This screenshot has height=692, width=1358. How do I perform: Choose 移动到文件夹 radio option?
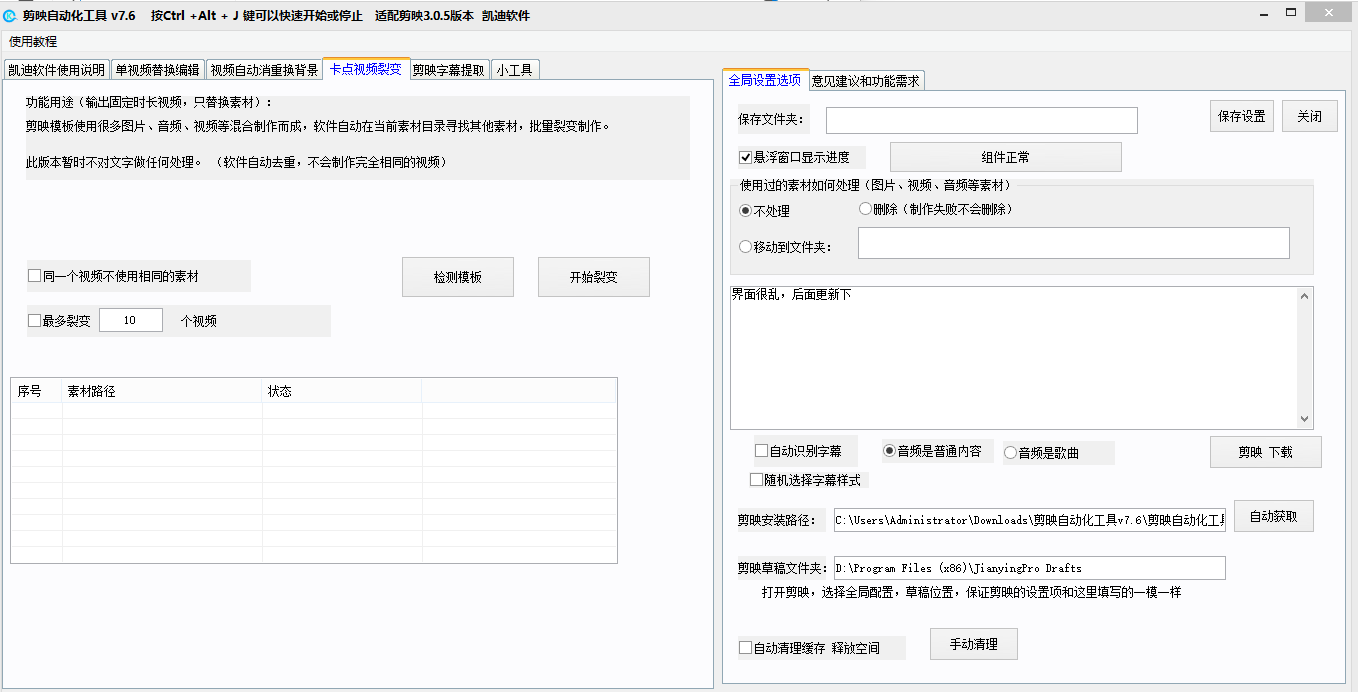coord(745,246)
